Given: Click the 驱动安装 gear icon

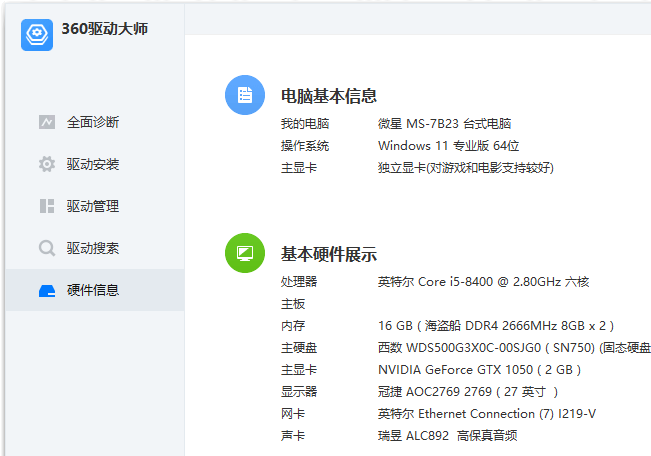Looking at the screenshot, I should point(47,164).
